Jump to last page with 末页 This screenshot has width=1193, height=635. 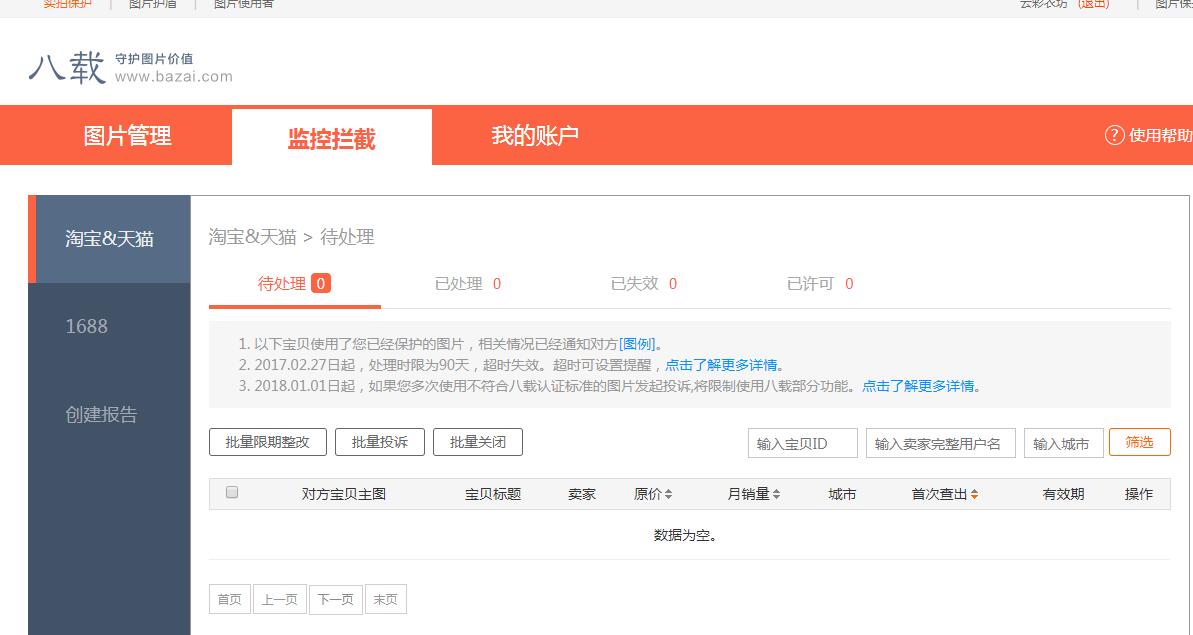pos(386,599)
